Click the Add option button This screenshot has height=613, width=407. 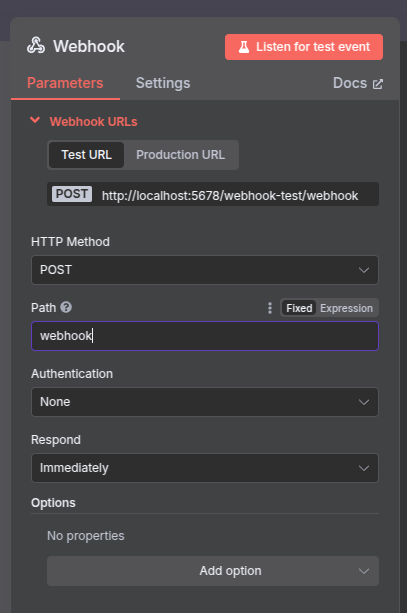(213, 571)
